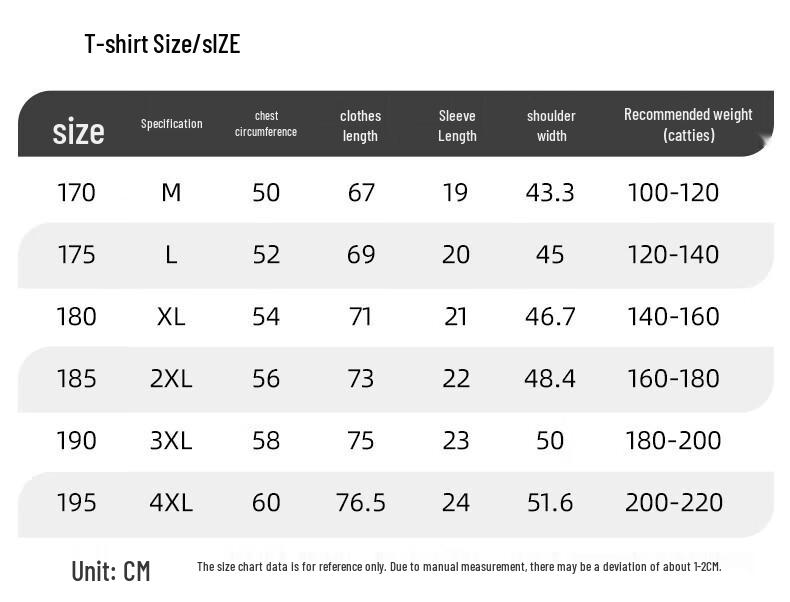Click the 76.5 clothes length value

pyautogui.click(x=361, y=503)
